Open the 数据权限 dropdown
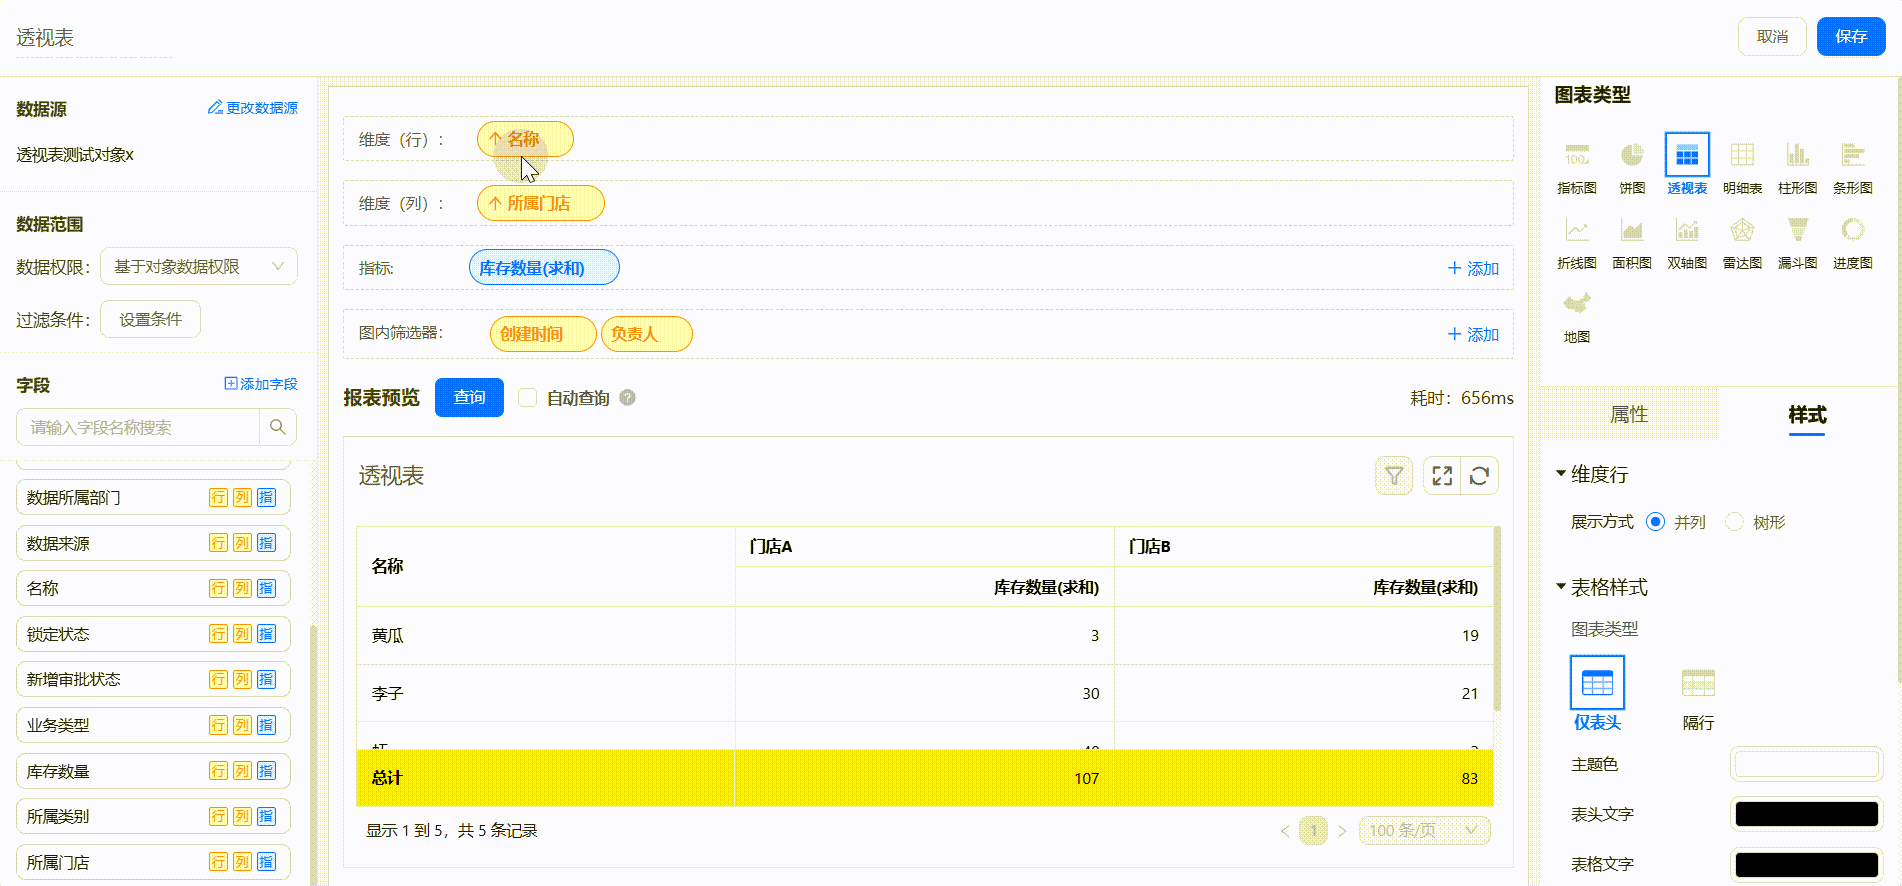Viewport: 1902px width, 886px height. click(x=198, y=266)
